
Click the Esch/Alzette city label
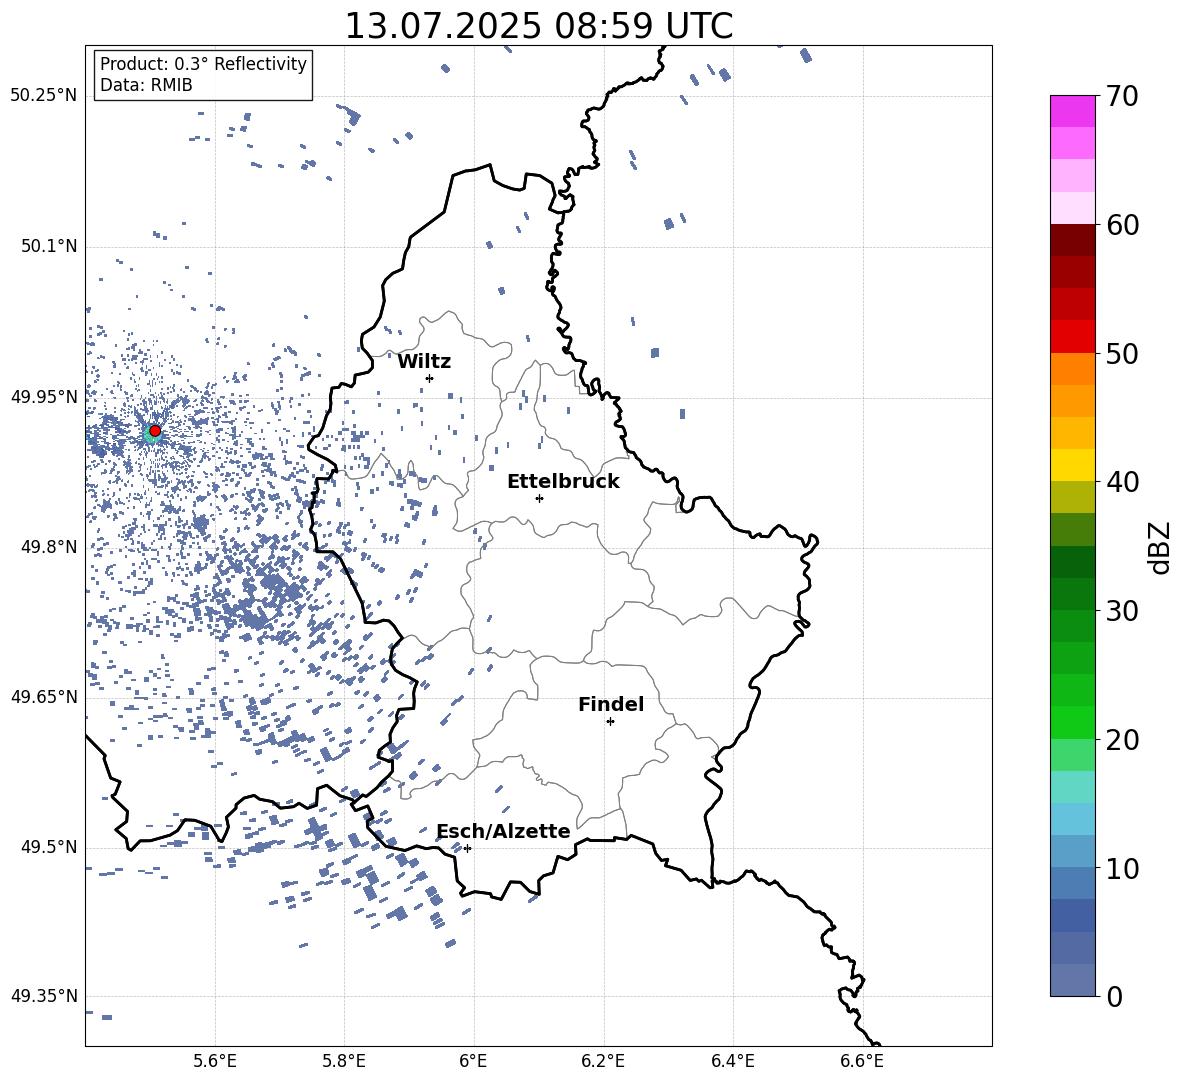503,831
